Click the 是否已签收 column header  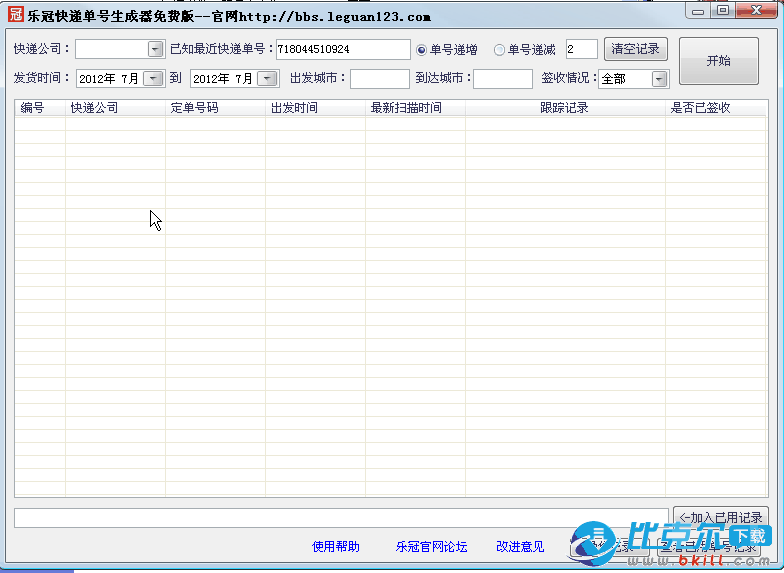click(716, 108)
